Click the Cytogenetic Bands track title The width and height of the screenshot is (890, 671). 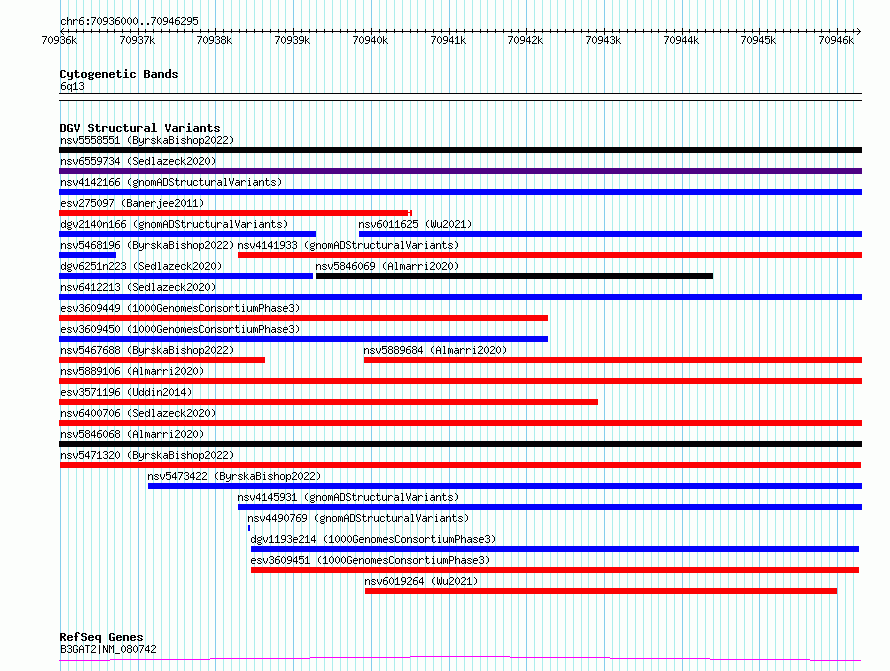click(119, 74)
